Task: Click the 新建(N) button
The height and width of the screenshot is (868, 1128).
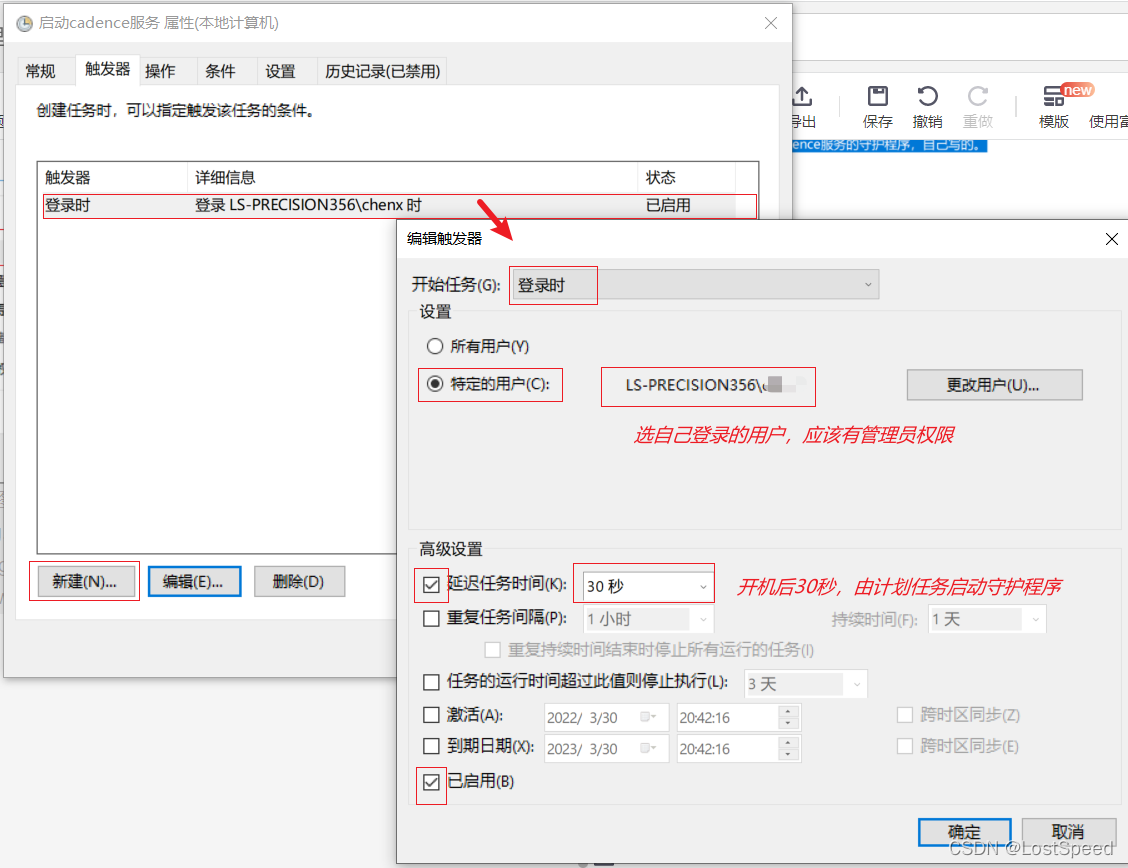Action: (x=84, y=581)
